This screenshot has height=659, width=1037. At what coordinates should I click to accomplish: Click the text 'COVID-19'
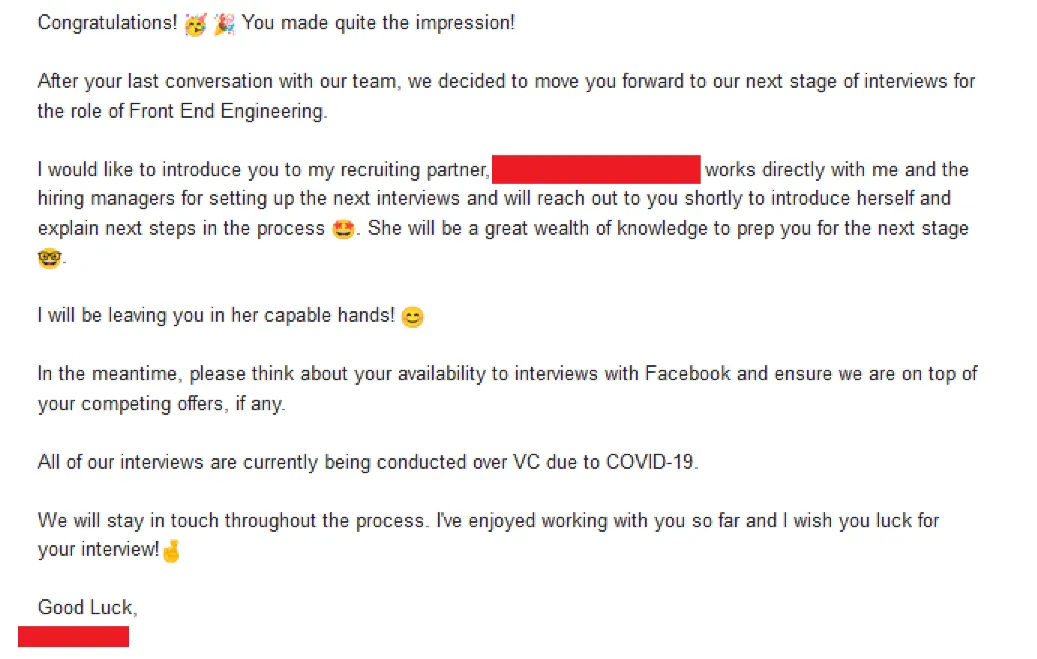tap(649, 462)
